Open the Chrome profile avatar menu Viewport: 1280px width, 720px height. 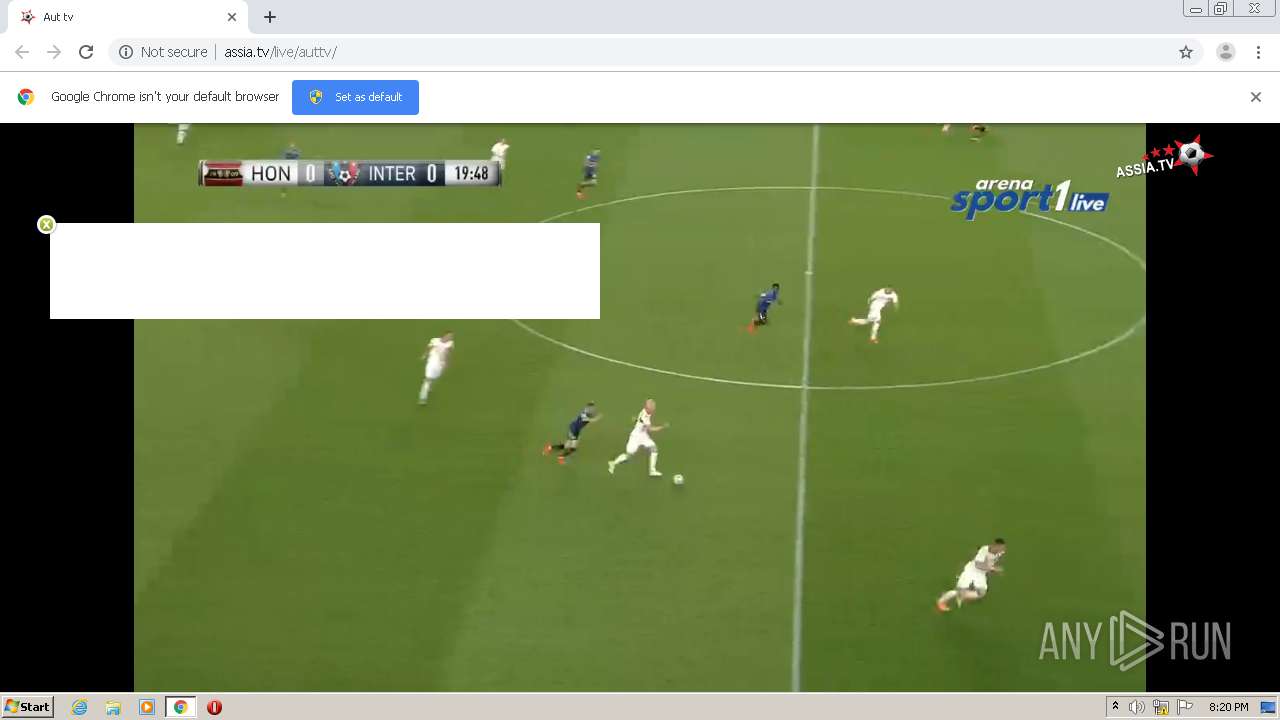[1226, 52]
